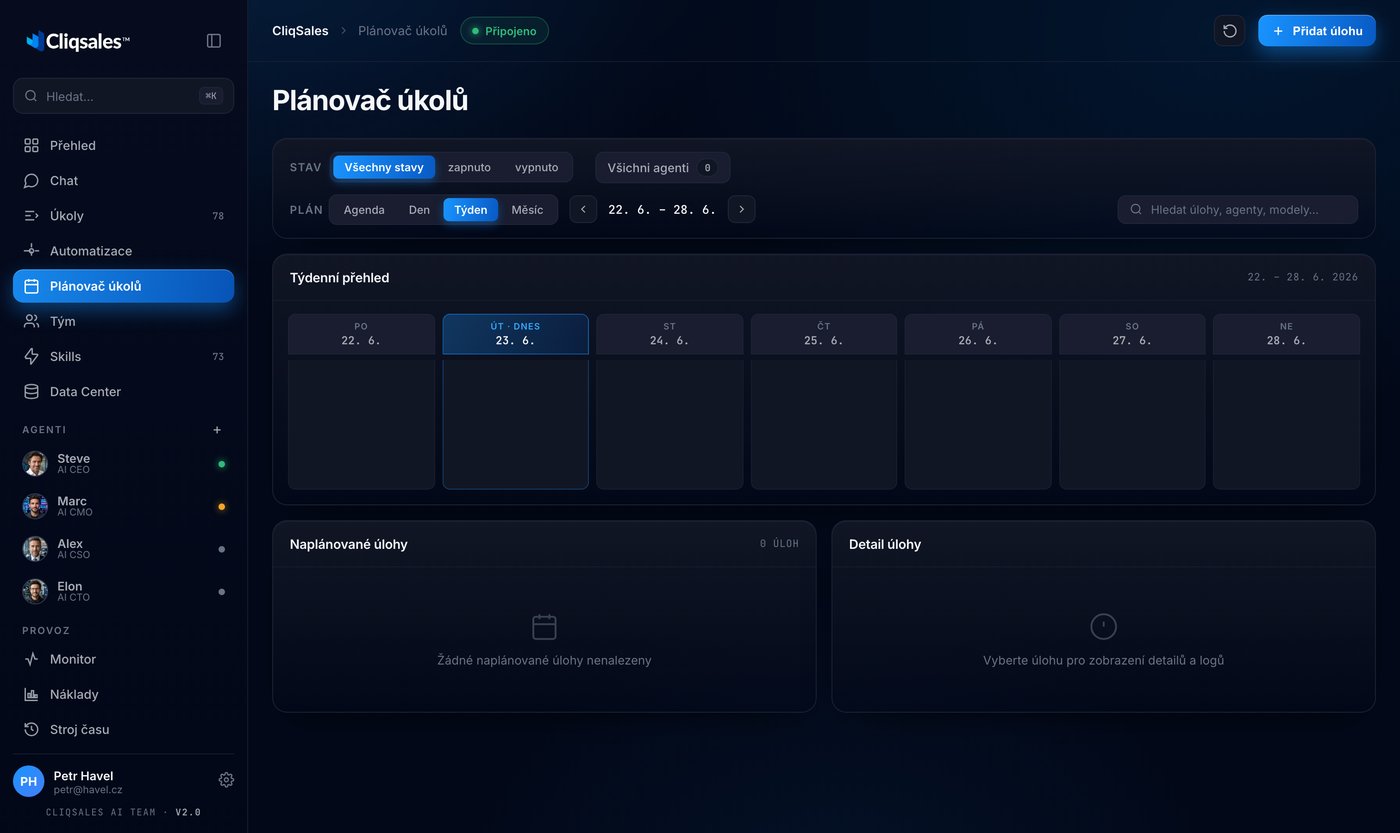Click the Data Center database icon
The width and height of the screenshot is (1400, 833).
(31, 392)
